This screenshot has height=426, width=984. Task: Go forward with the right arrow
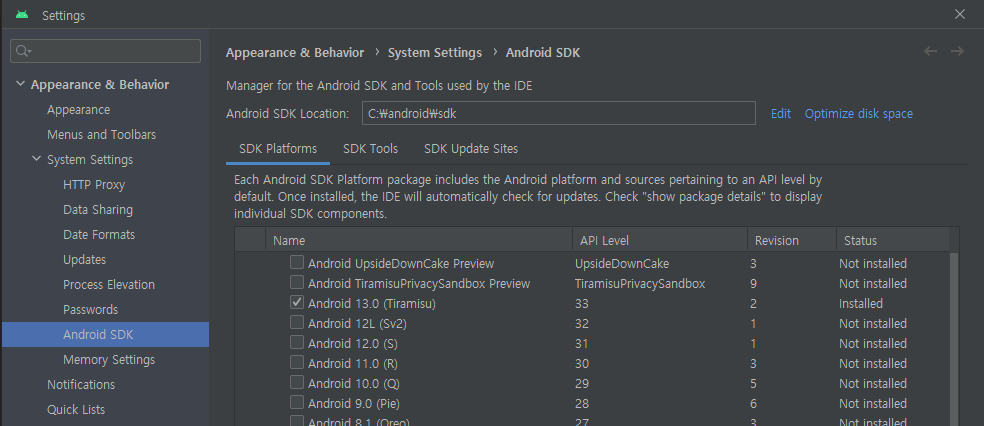957,51
